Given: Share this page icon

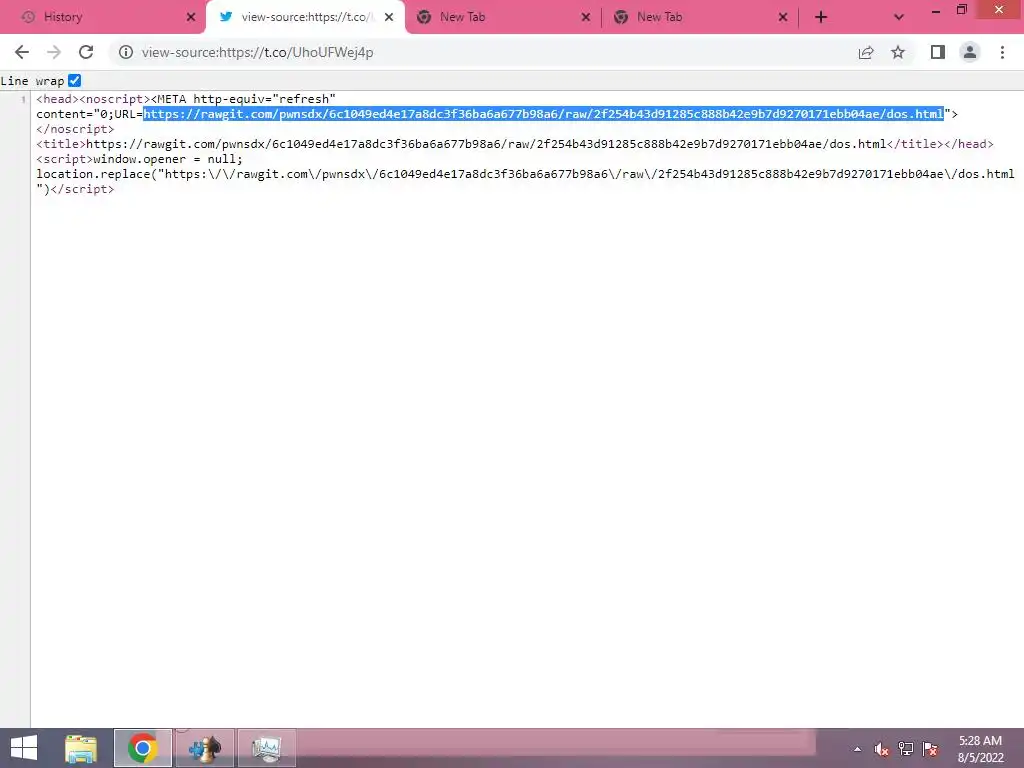Looking at the screenshot, I should (866, 52).
